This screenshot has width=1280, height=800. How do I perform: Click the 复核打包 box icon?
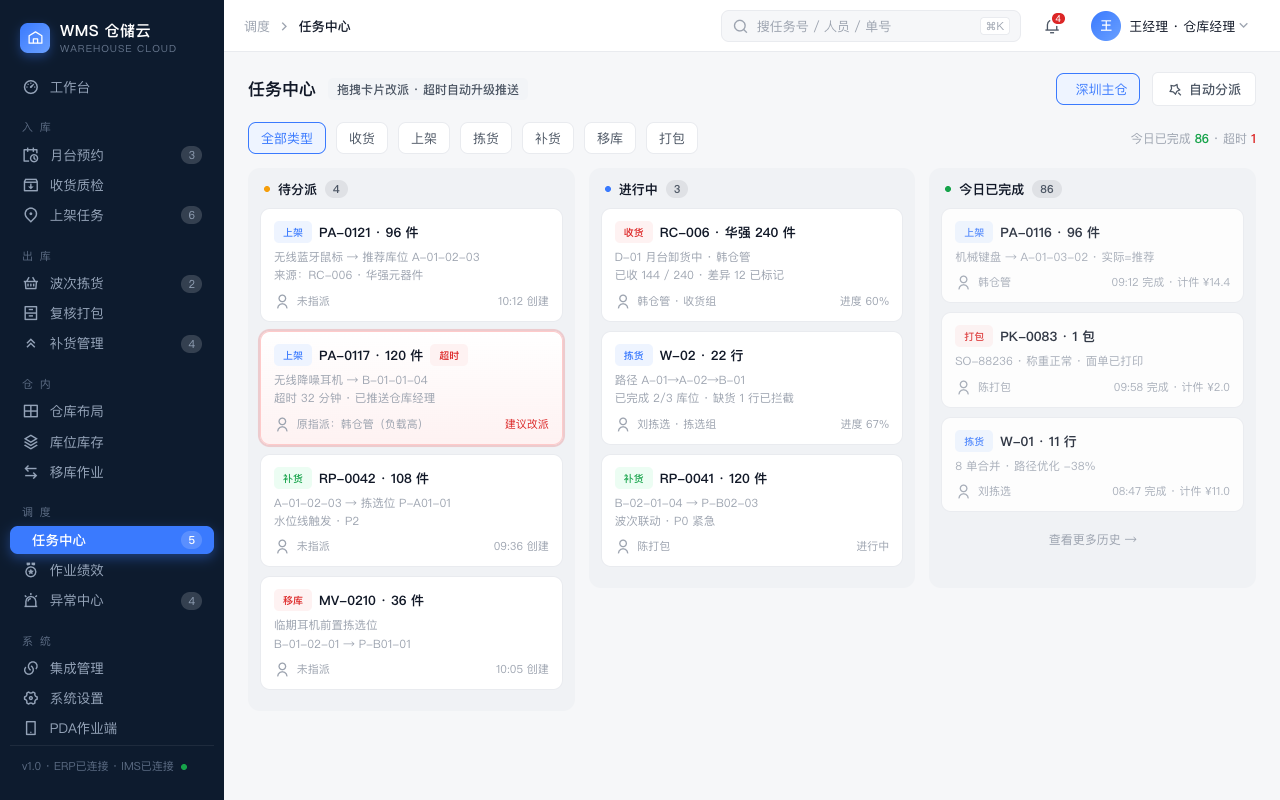click(31, 313)
